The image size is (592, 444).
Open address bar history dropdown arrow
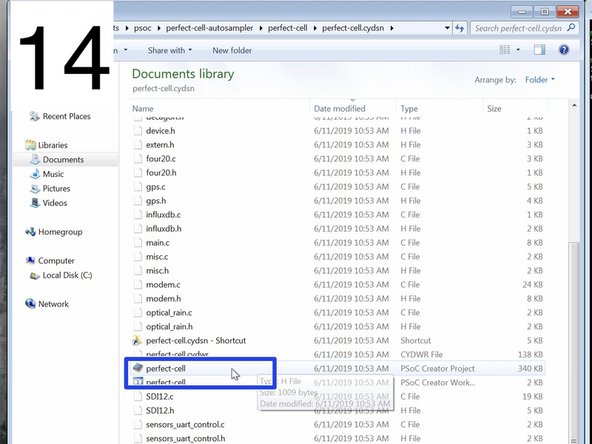tap(447, 28)
